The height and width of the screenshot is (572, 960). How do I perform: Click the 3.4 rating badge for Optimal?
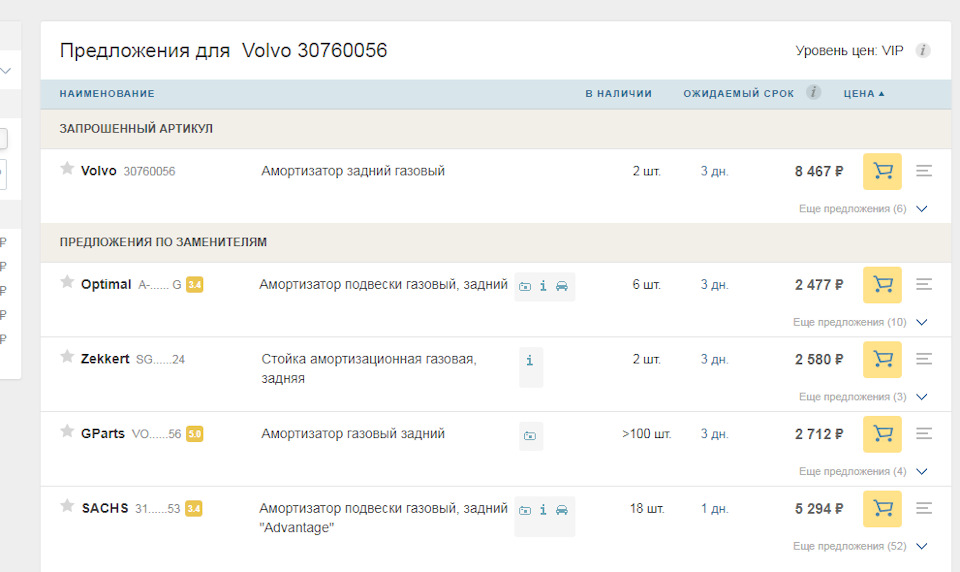click(195, 285)
